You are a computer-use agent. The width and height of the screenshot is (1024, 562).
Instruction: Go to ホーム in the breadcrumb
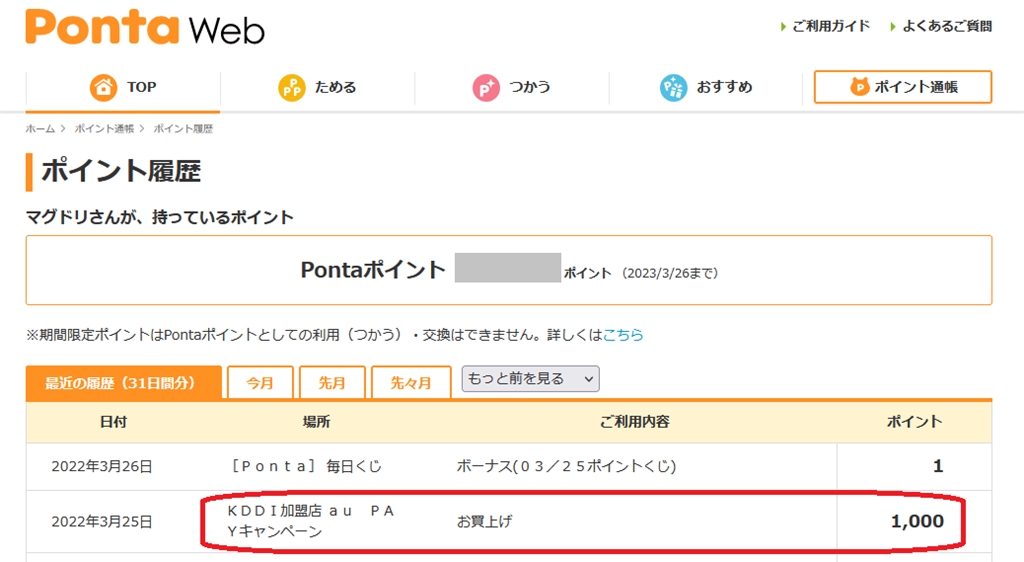[x=40, y=129]
